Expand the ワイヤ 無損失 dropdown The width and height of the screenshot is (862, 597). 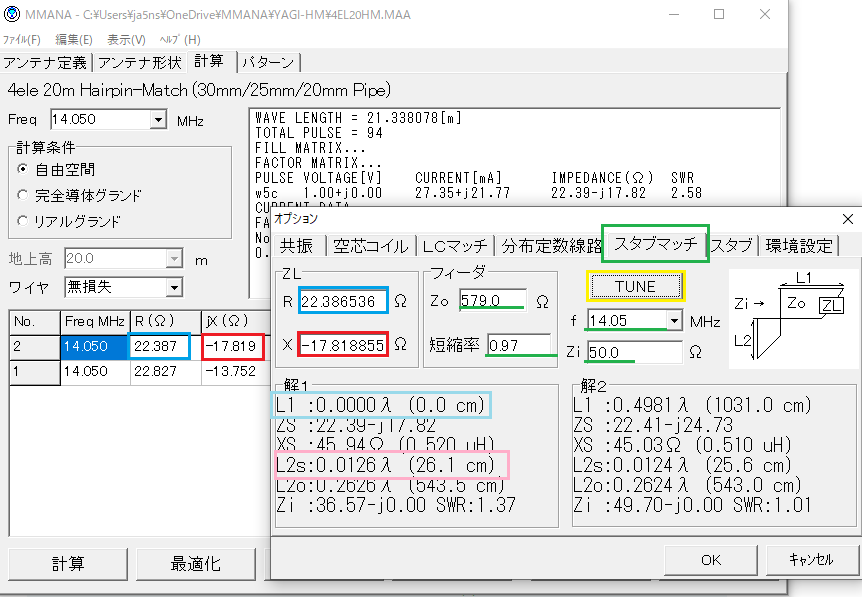pyautogui.click(x=174, y=288)
